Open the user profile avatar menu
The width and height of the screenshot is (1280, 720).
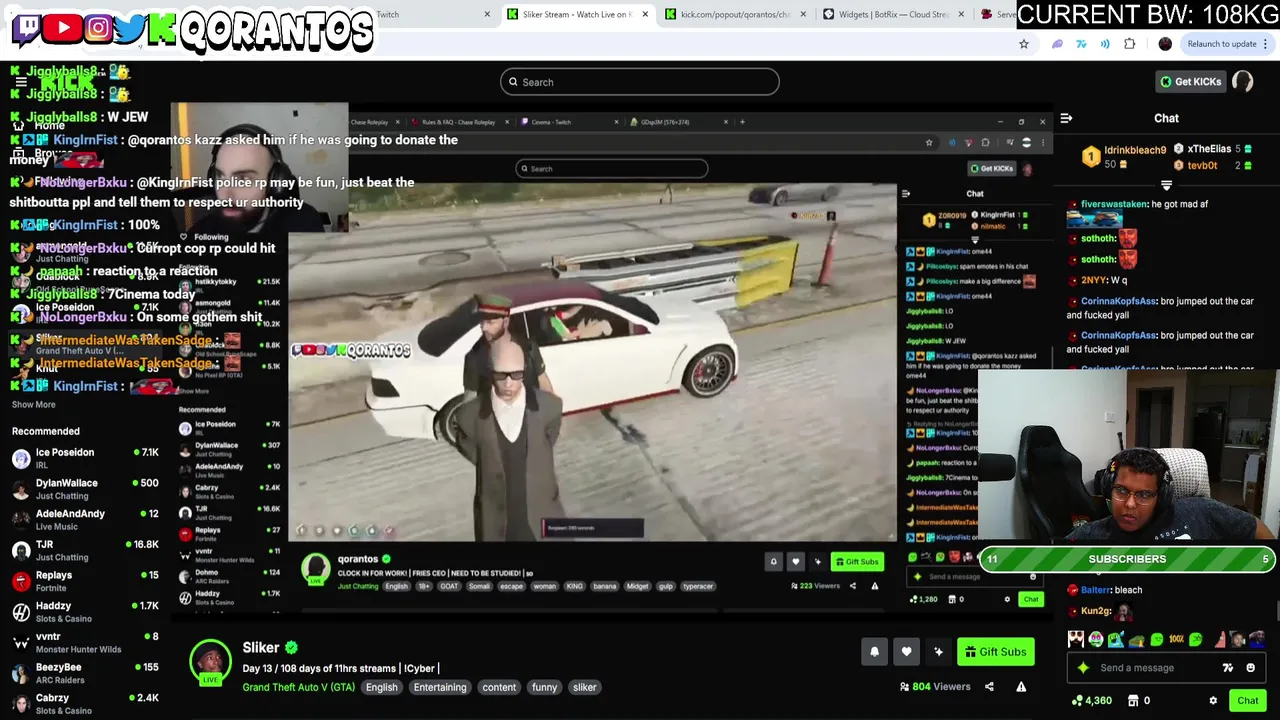pos(1243,82)
